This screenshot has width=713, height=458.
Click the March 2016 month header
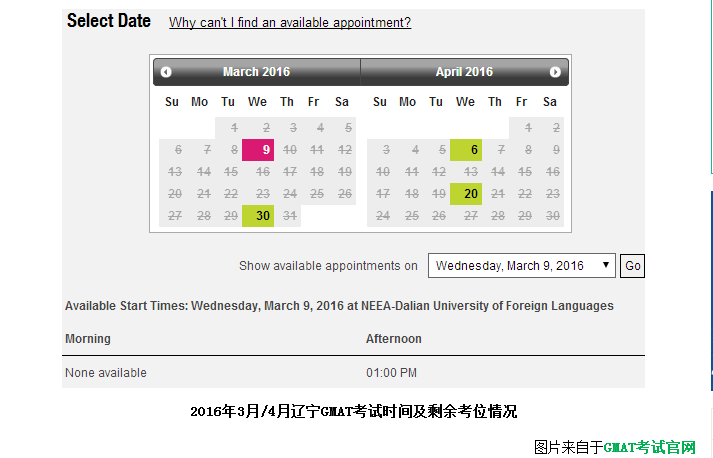(x=256, y=72)
